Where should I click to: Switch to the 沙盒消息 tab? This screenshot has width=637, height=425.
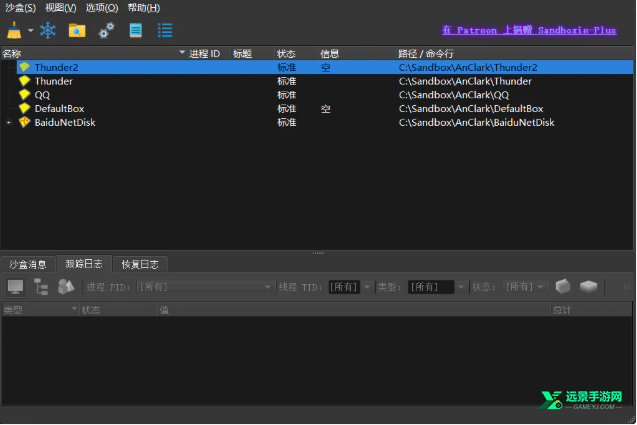[28, 265]
